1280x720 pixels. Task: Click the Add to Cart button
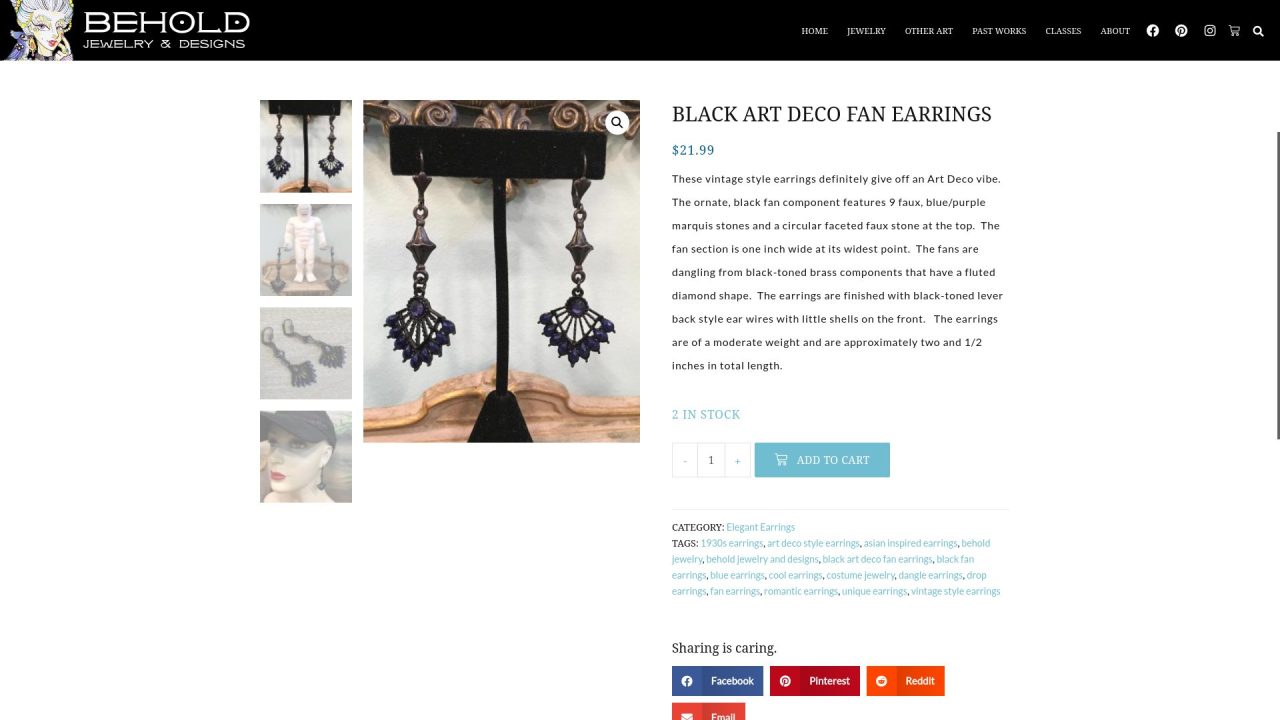click(x=822, y=460)
